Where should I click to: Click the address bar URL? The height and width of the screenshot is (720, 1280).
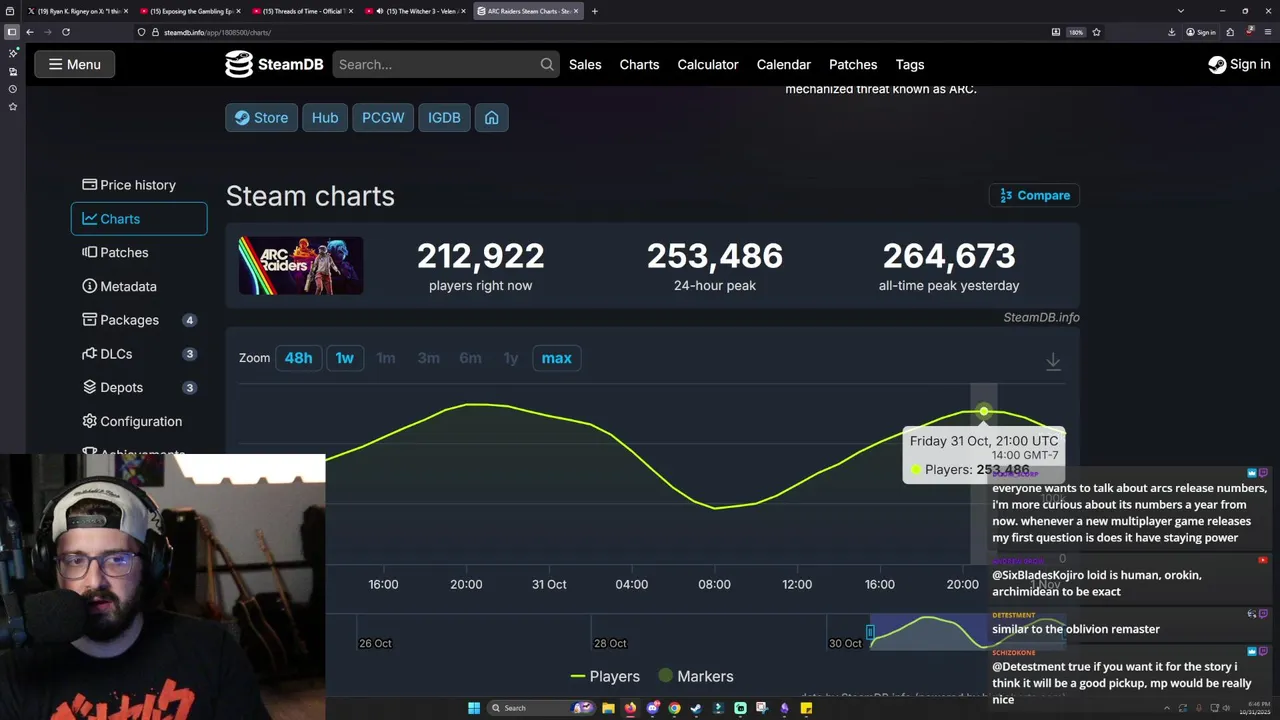coord(217,32)
